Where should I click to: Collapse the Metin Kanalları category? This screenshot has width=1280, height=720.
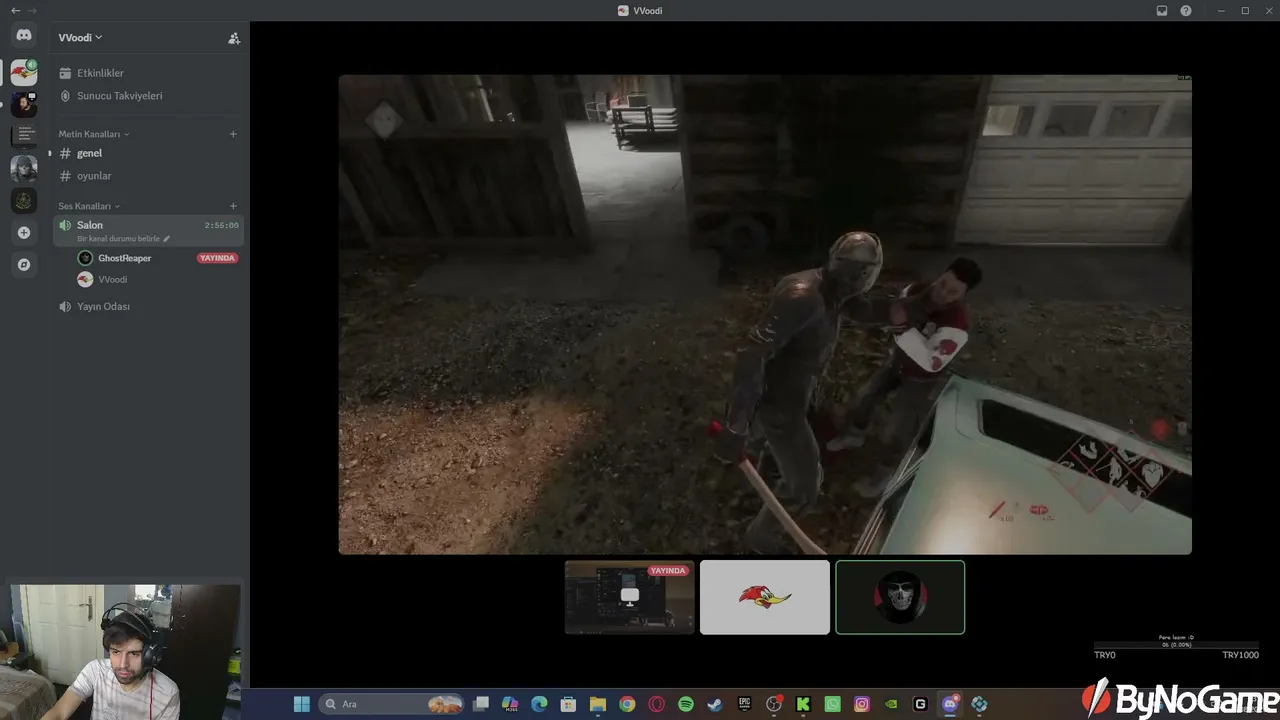tap(94, 134)
